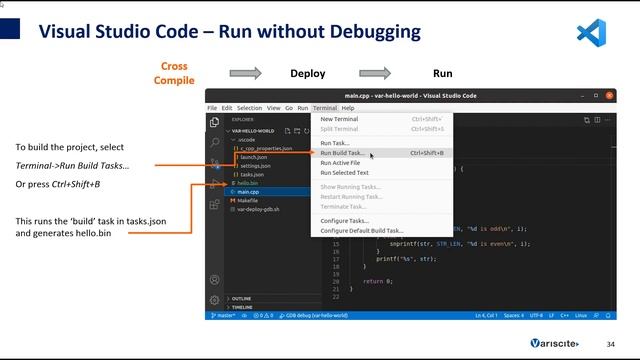Open the Explorer view in activity bar
Screen dimensions: 640x360
(x=214, y=122)
